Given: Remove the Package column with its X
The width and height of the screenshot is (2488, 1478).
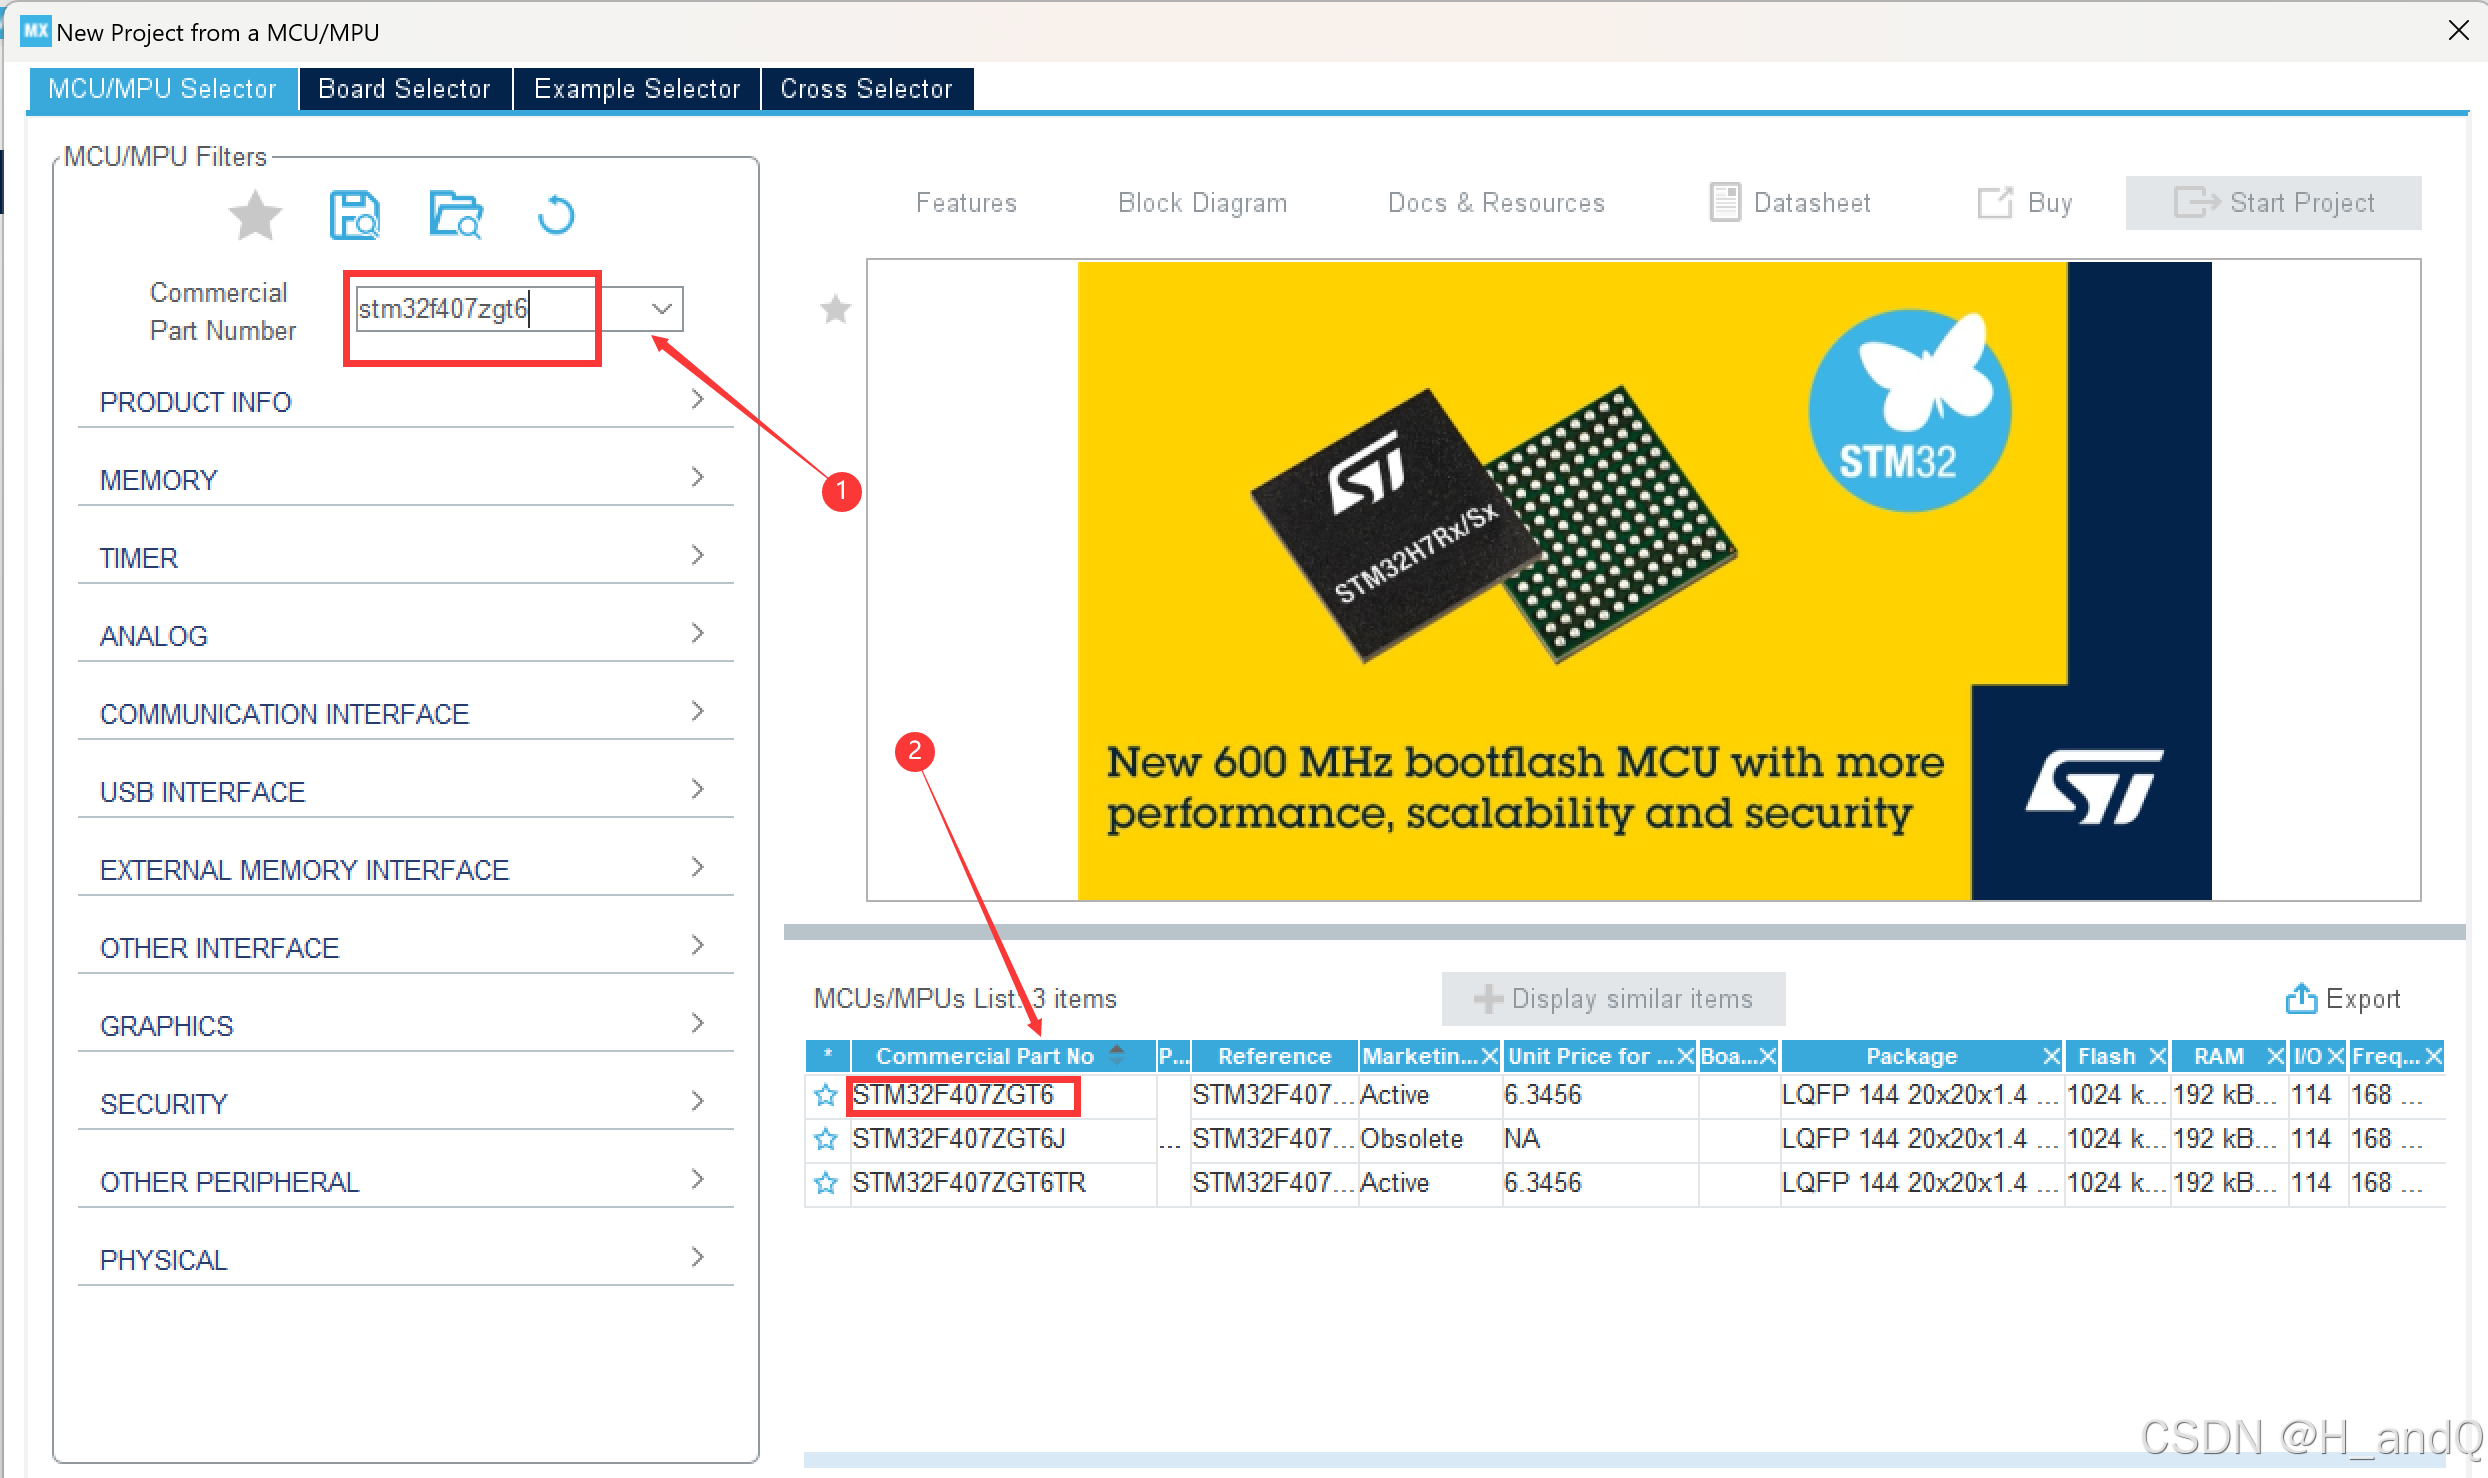Looking at the screenshot, I should (x=2051, y=1056).
